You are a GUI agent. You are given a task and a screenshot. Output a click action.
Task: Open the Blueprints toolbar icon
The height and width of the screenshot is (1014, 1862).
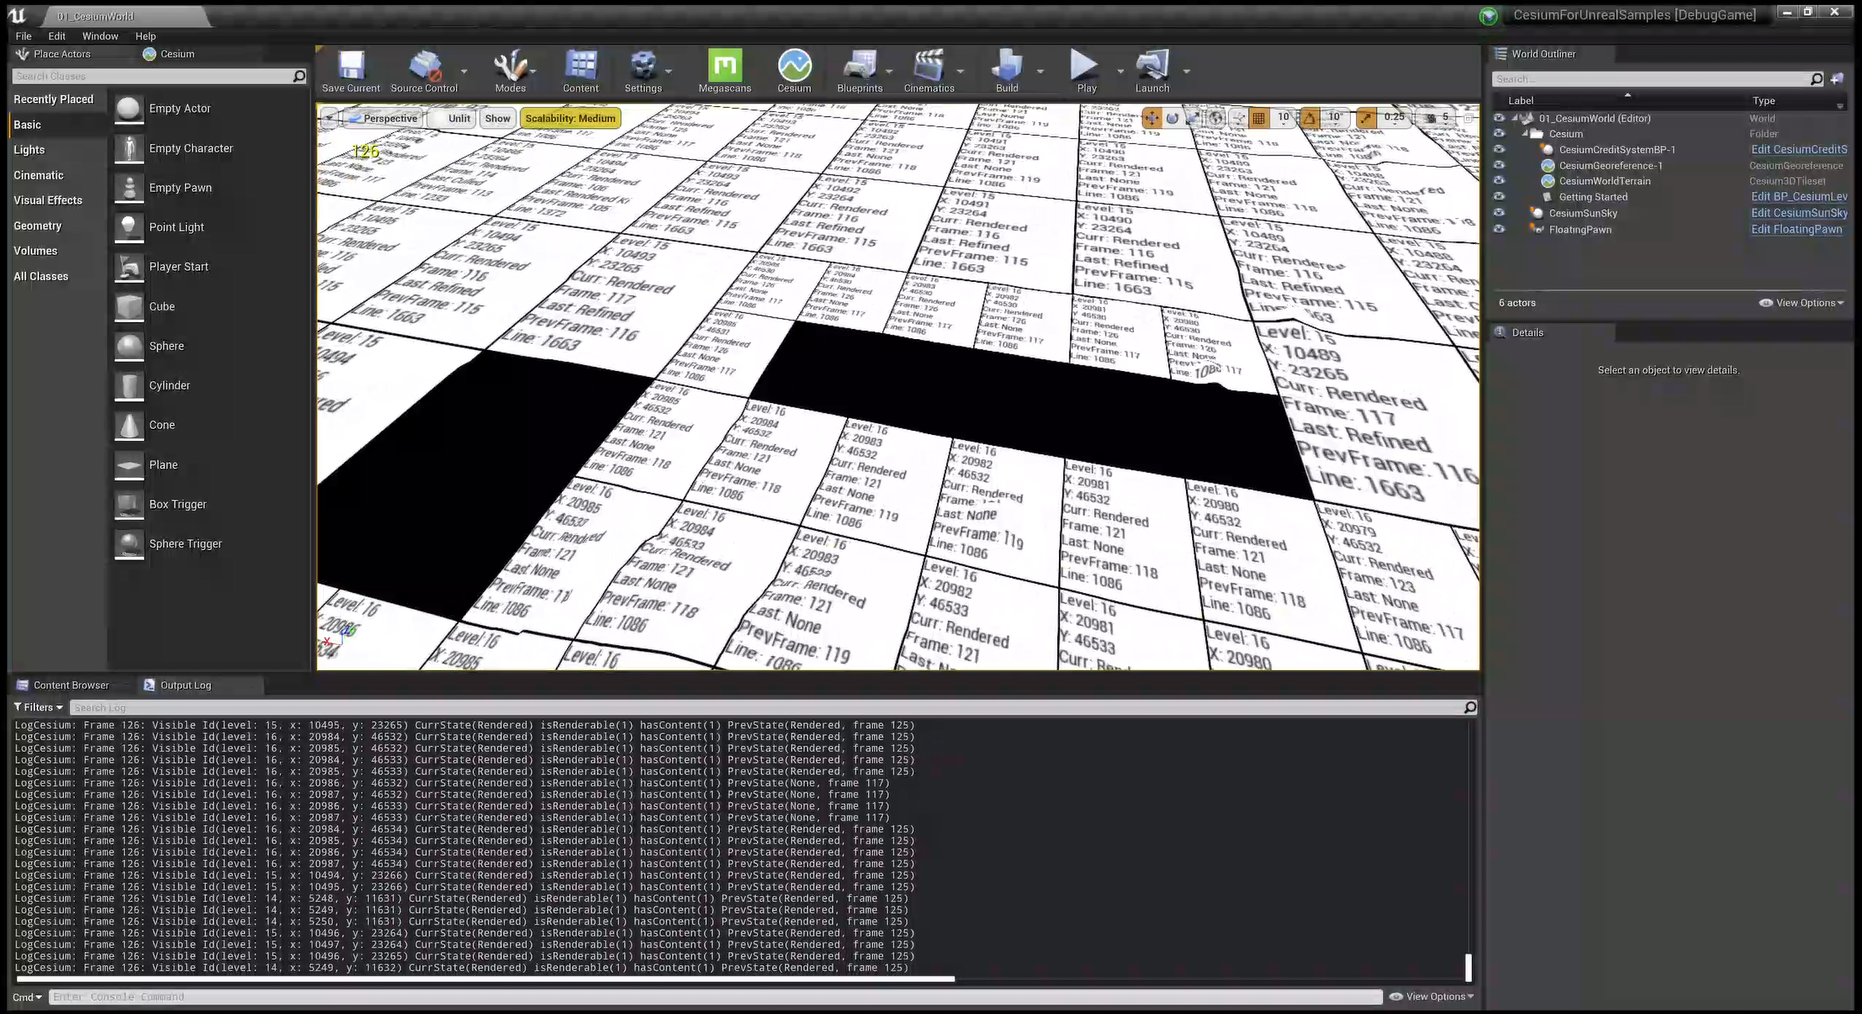click(859, 69)
